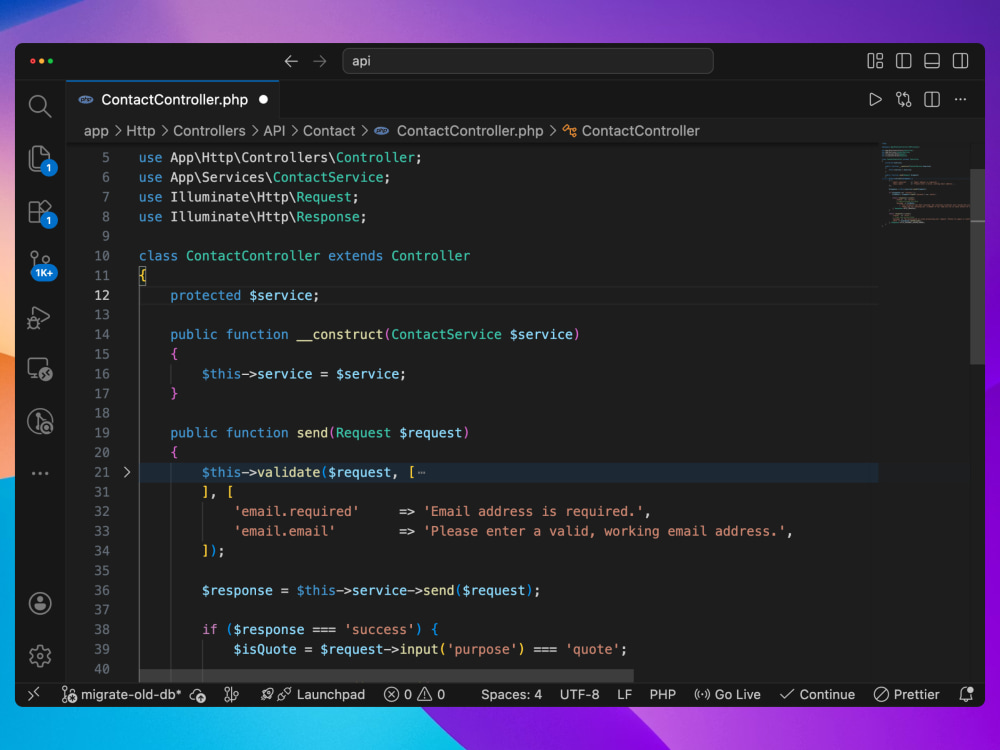
Task: Click the Prettier status item
Action: click(x=906, y=695)
